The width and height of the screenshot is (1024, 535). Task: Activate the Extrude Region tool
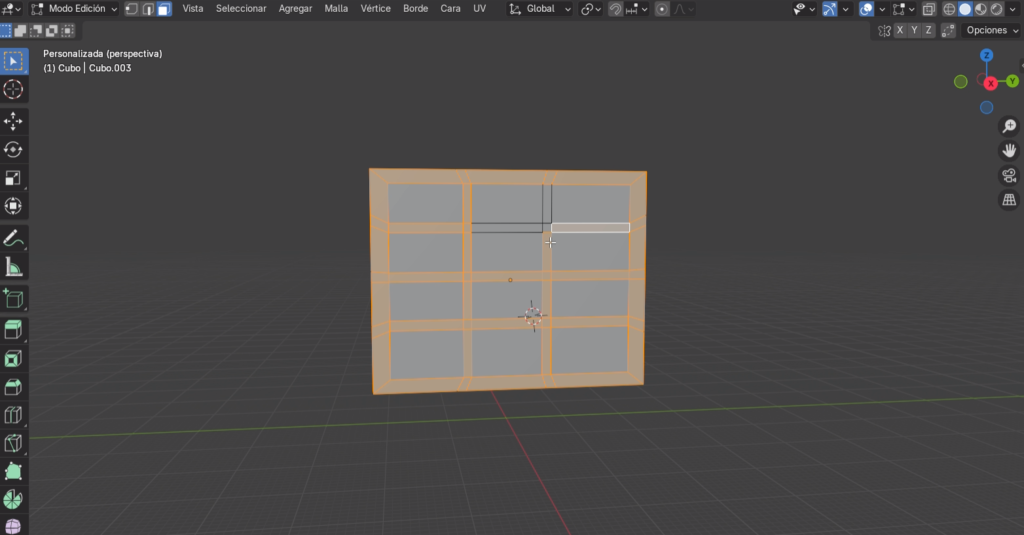[14, 330]
